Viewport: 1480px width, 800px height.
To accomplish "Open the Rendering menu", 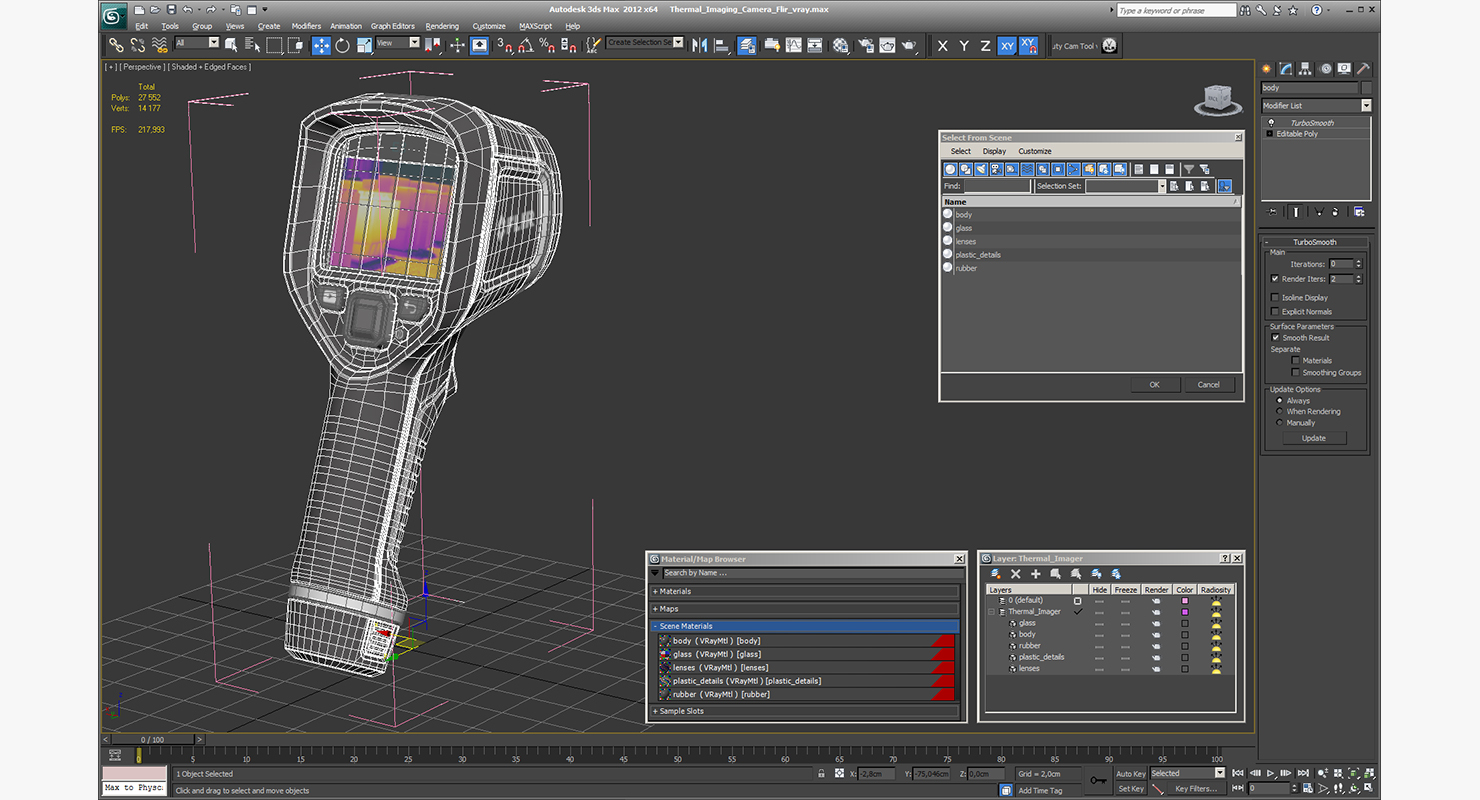I will pyautogui.click(x=442, y=26).
